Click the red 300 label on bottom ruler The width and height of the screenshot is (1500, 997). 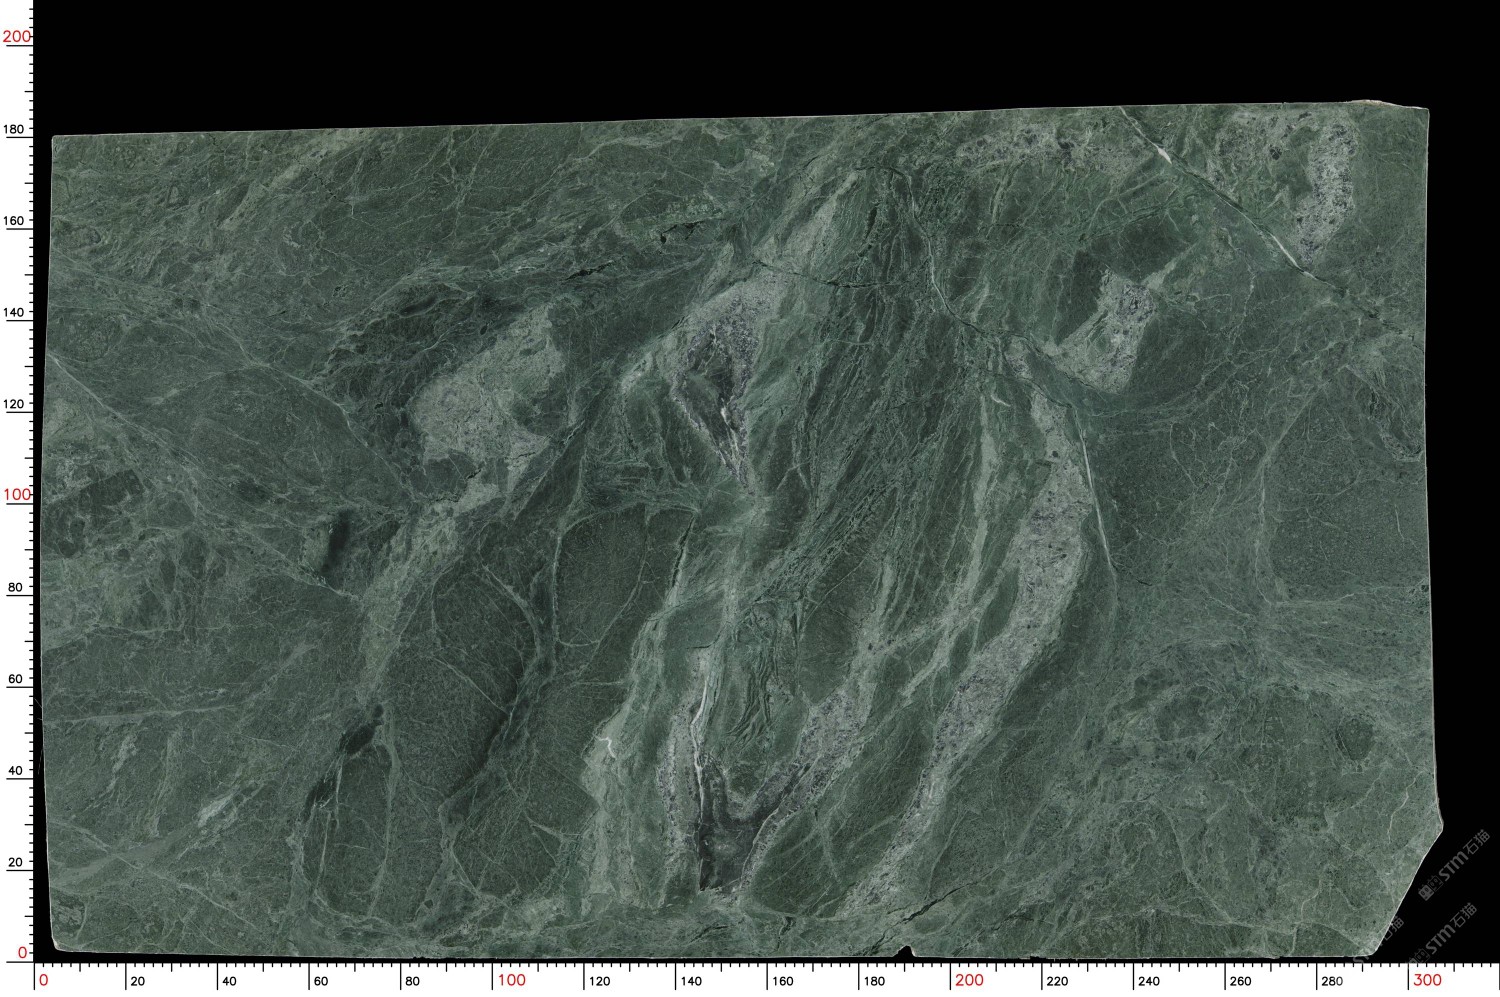(x=1426, y=980)
